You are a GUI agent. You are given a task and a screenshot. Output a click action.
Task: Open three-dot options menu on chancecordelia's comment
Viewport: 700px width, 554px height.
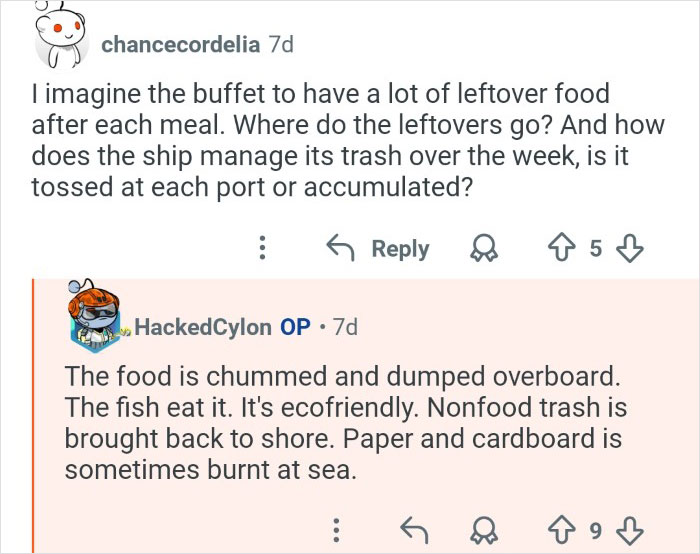(x=262, y=249)
